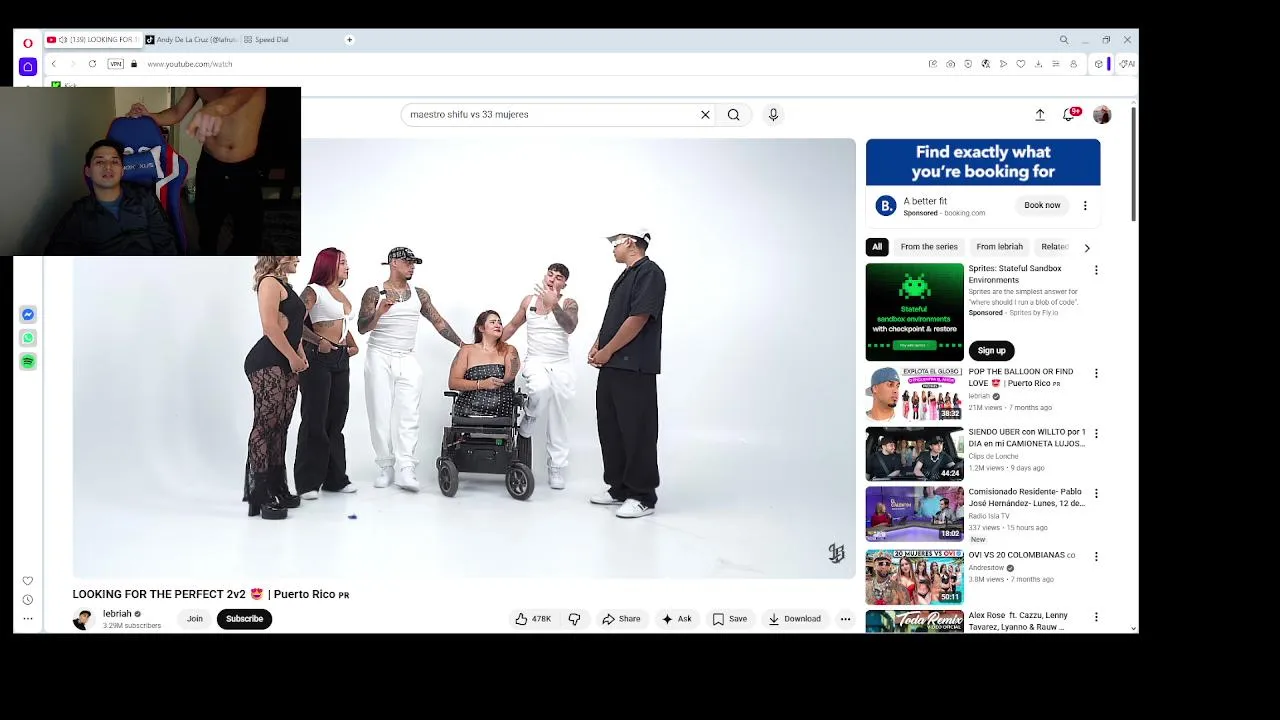Image resolution: width=1280 pixels, height=720 pixels.
Task: Reload the page with refresh icon
Action: tap(92, 64)
